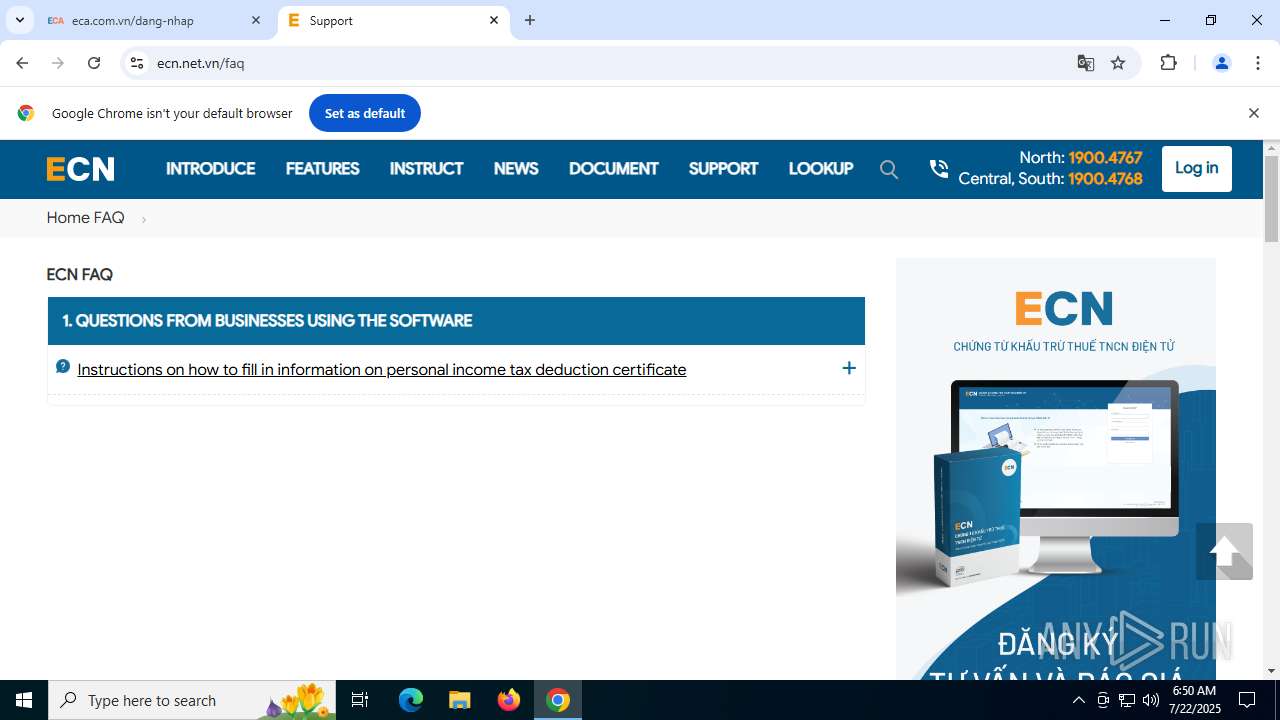Click the Windows Start button
Screen dimensions: 1280x720
point(24,700)
